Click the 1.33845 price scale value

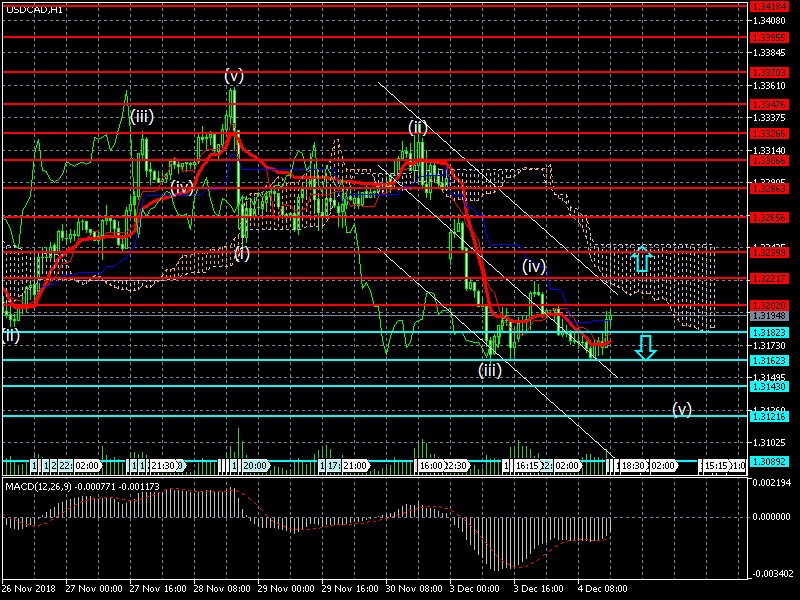pyautogui.click(x=769, y=53)
